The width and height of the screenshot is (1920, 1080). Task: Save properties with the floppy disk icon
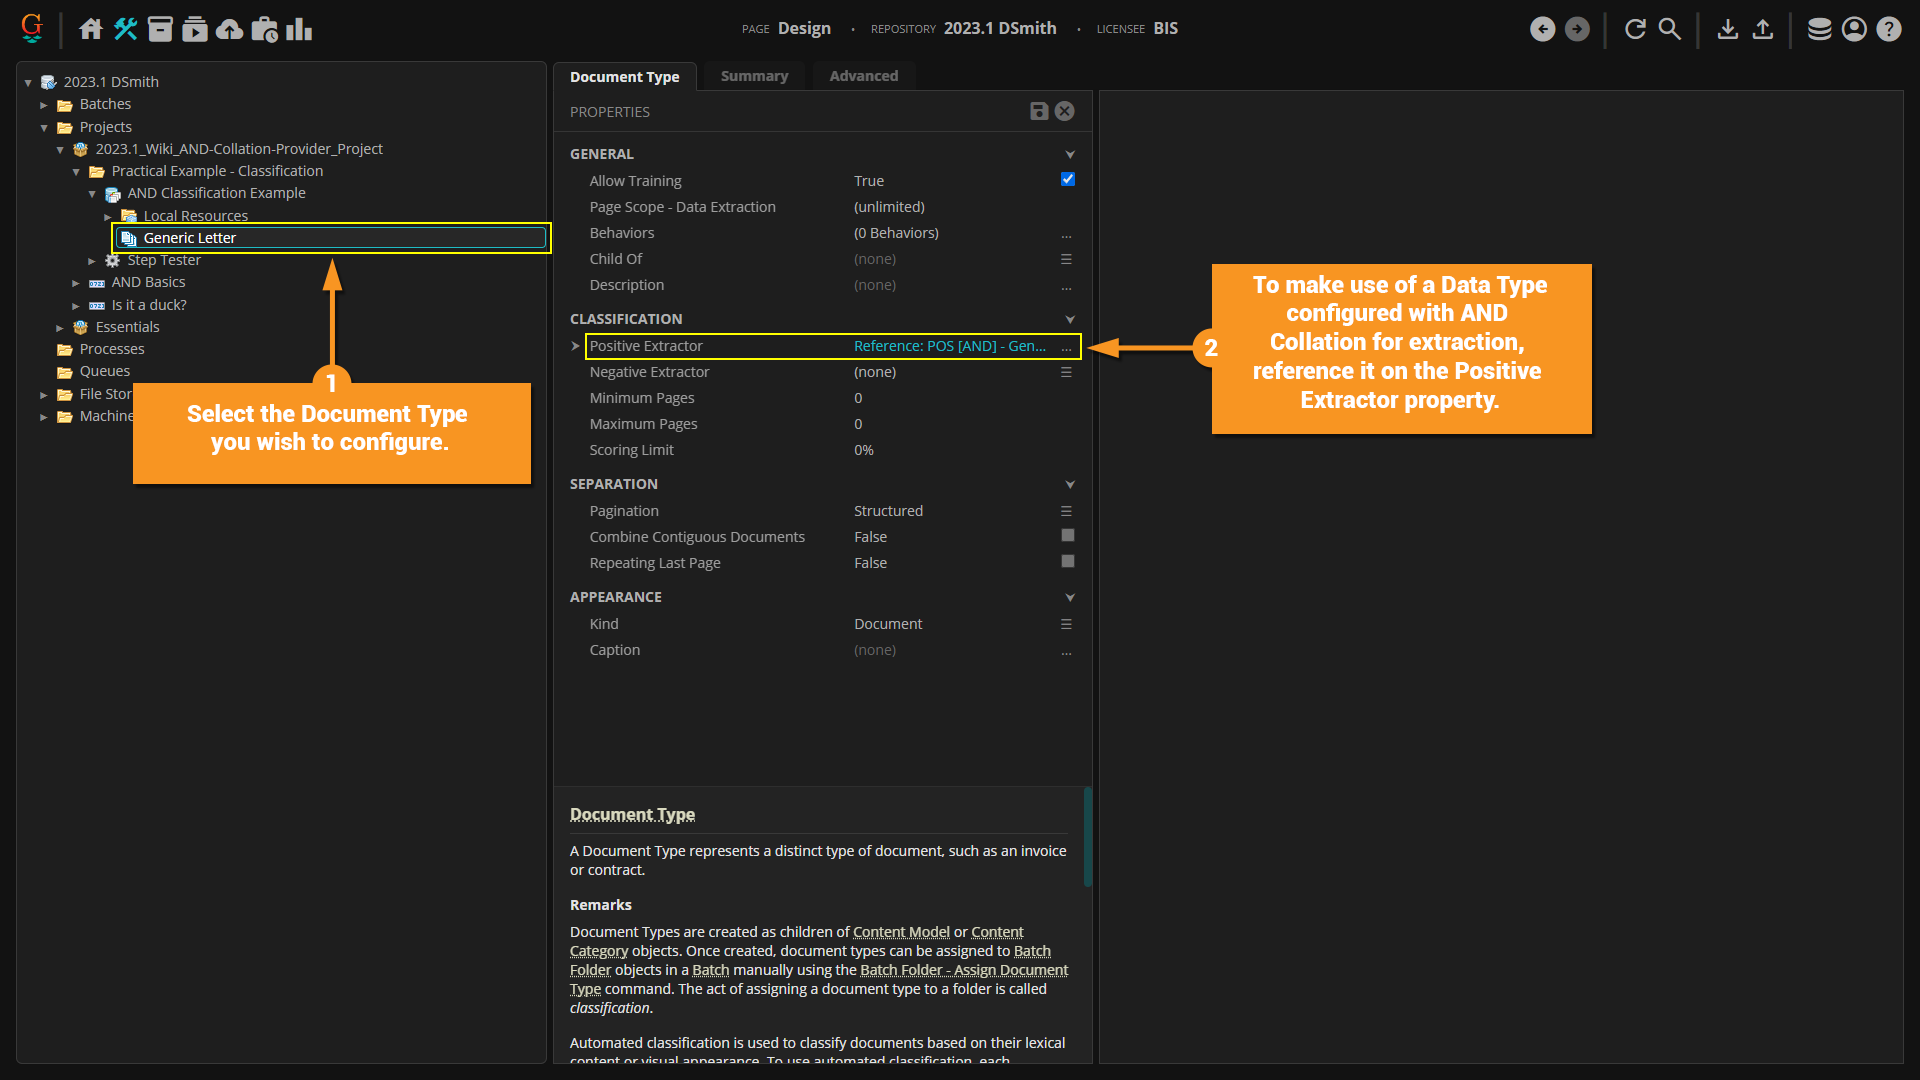[x=1039, y=111]
